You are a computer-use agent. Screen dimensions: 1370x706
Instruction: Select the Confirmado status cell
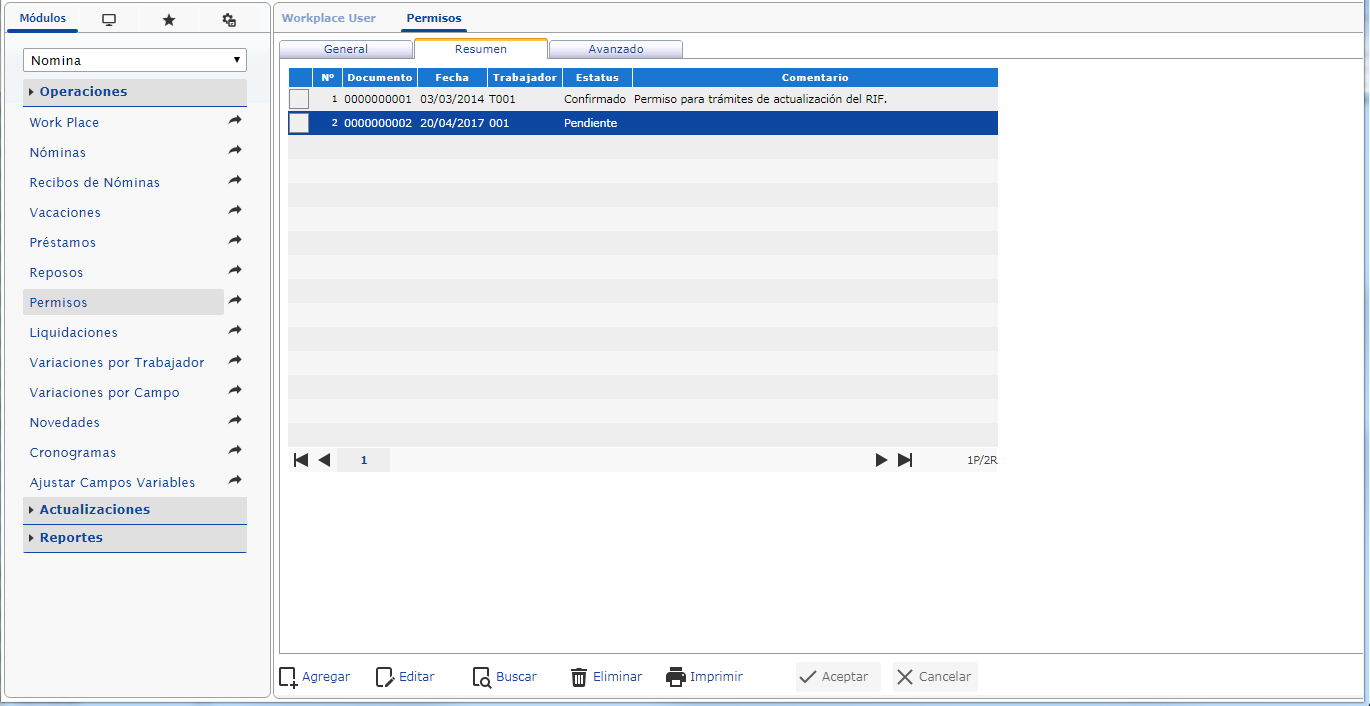coord(595,99)
